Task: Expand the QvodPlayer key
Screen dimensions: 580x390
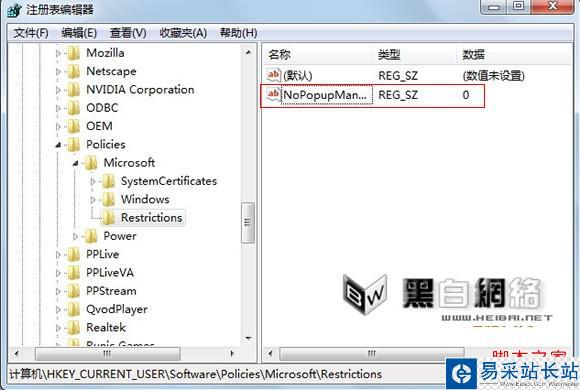Action: (x=58, y=309)
